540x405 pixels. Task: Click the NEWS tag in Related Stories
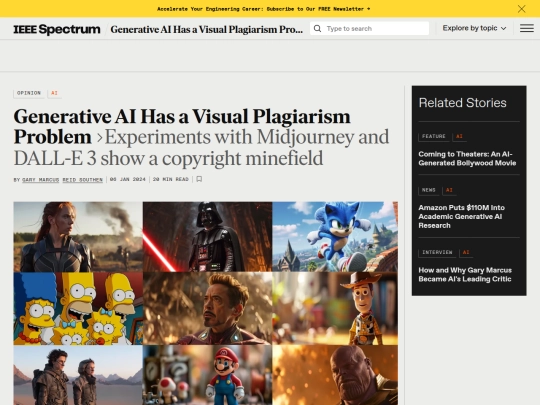click(x=429, y=190)
